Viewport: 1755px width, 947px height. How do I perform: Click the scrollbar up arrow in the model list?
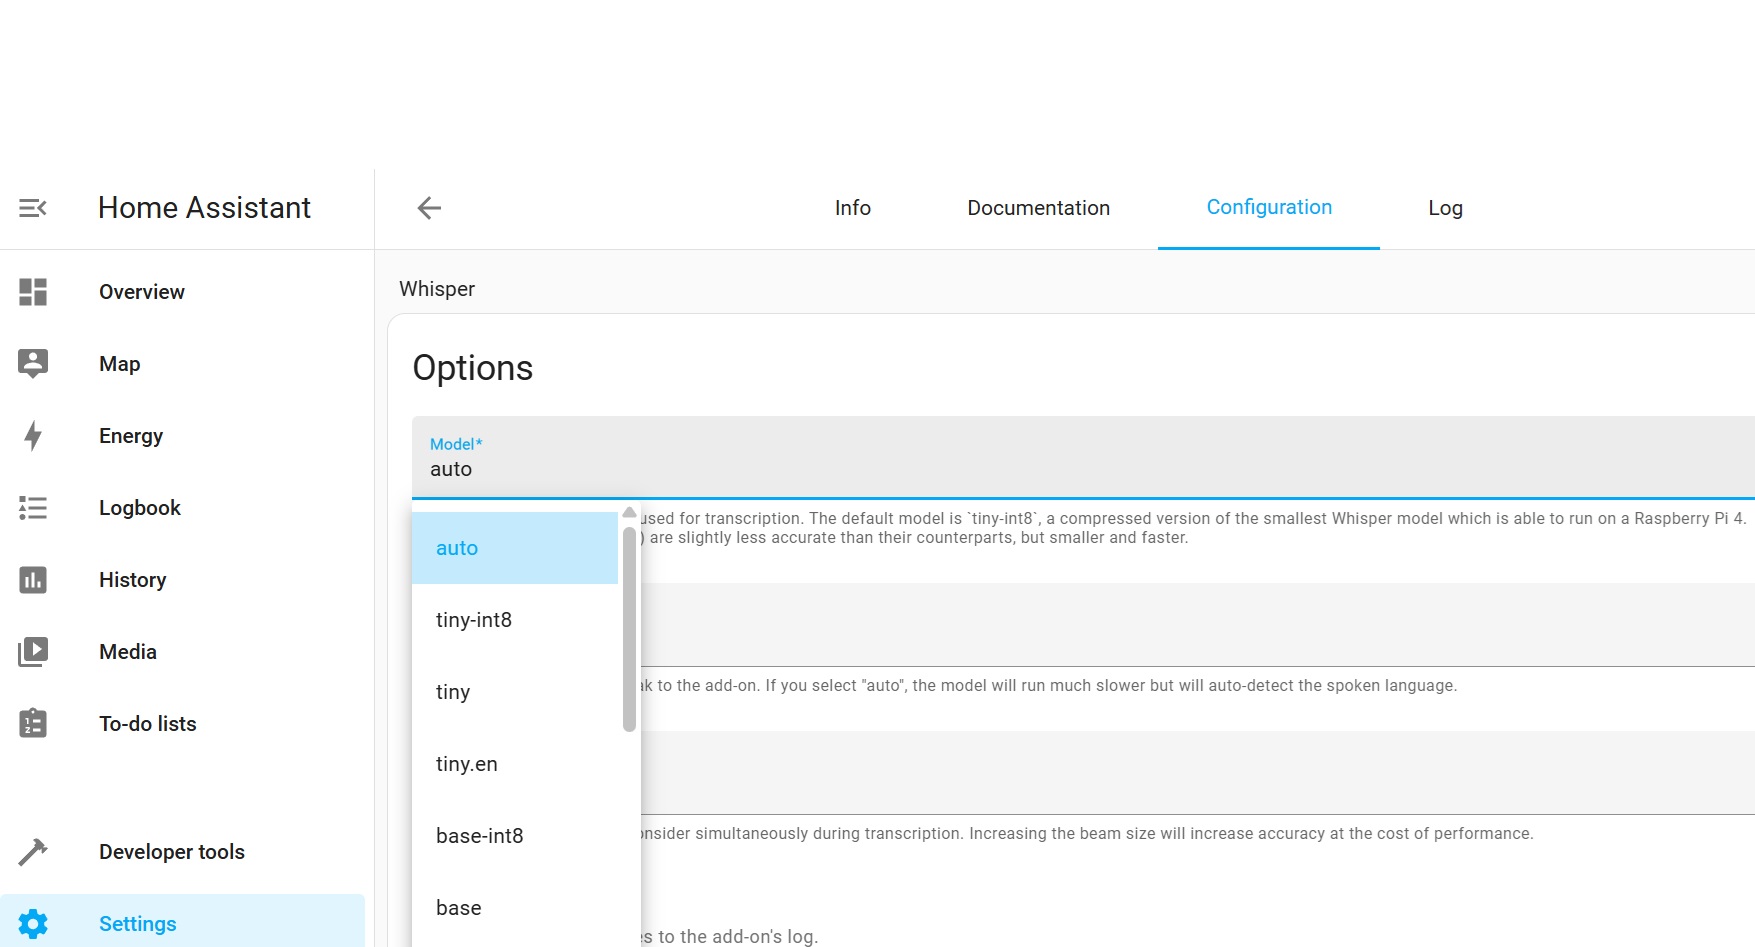(x=629, y=512)
